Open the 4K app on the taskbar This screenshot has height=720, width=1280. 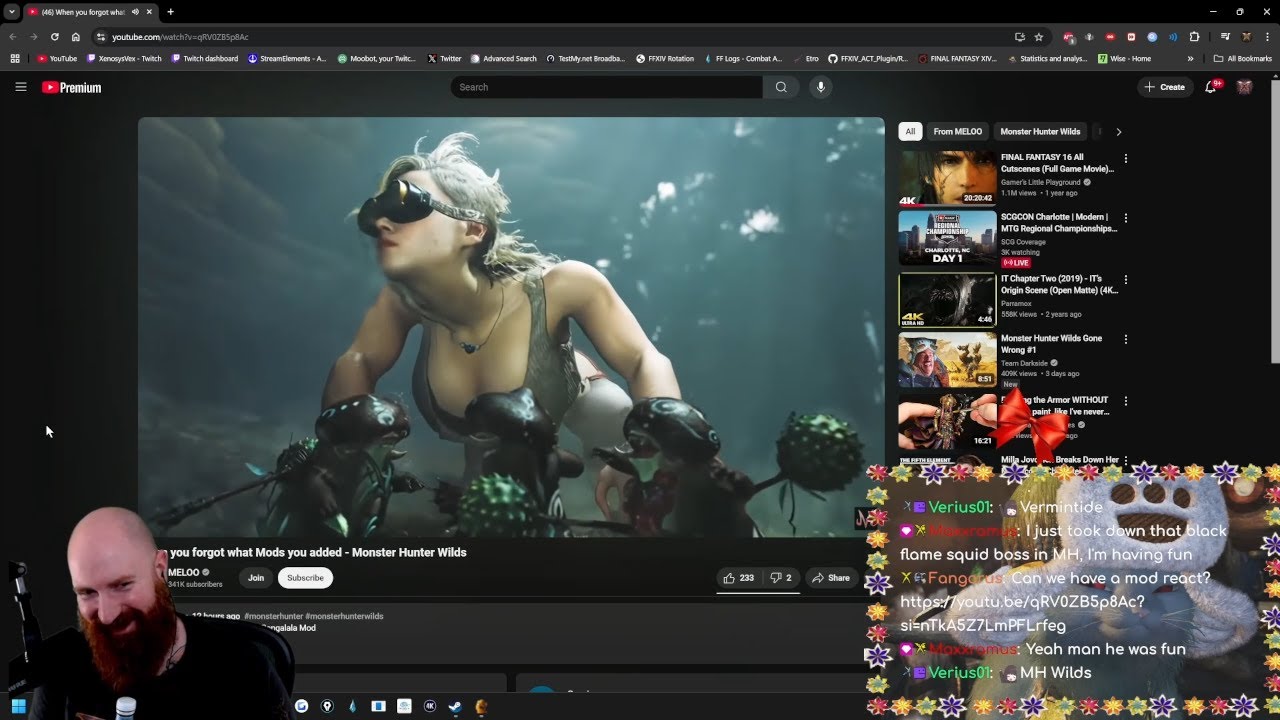[430, 707]
